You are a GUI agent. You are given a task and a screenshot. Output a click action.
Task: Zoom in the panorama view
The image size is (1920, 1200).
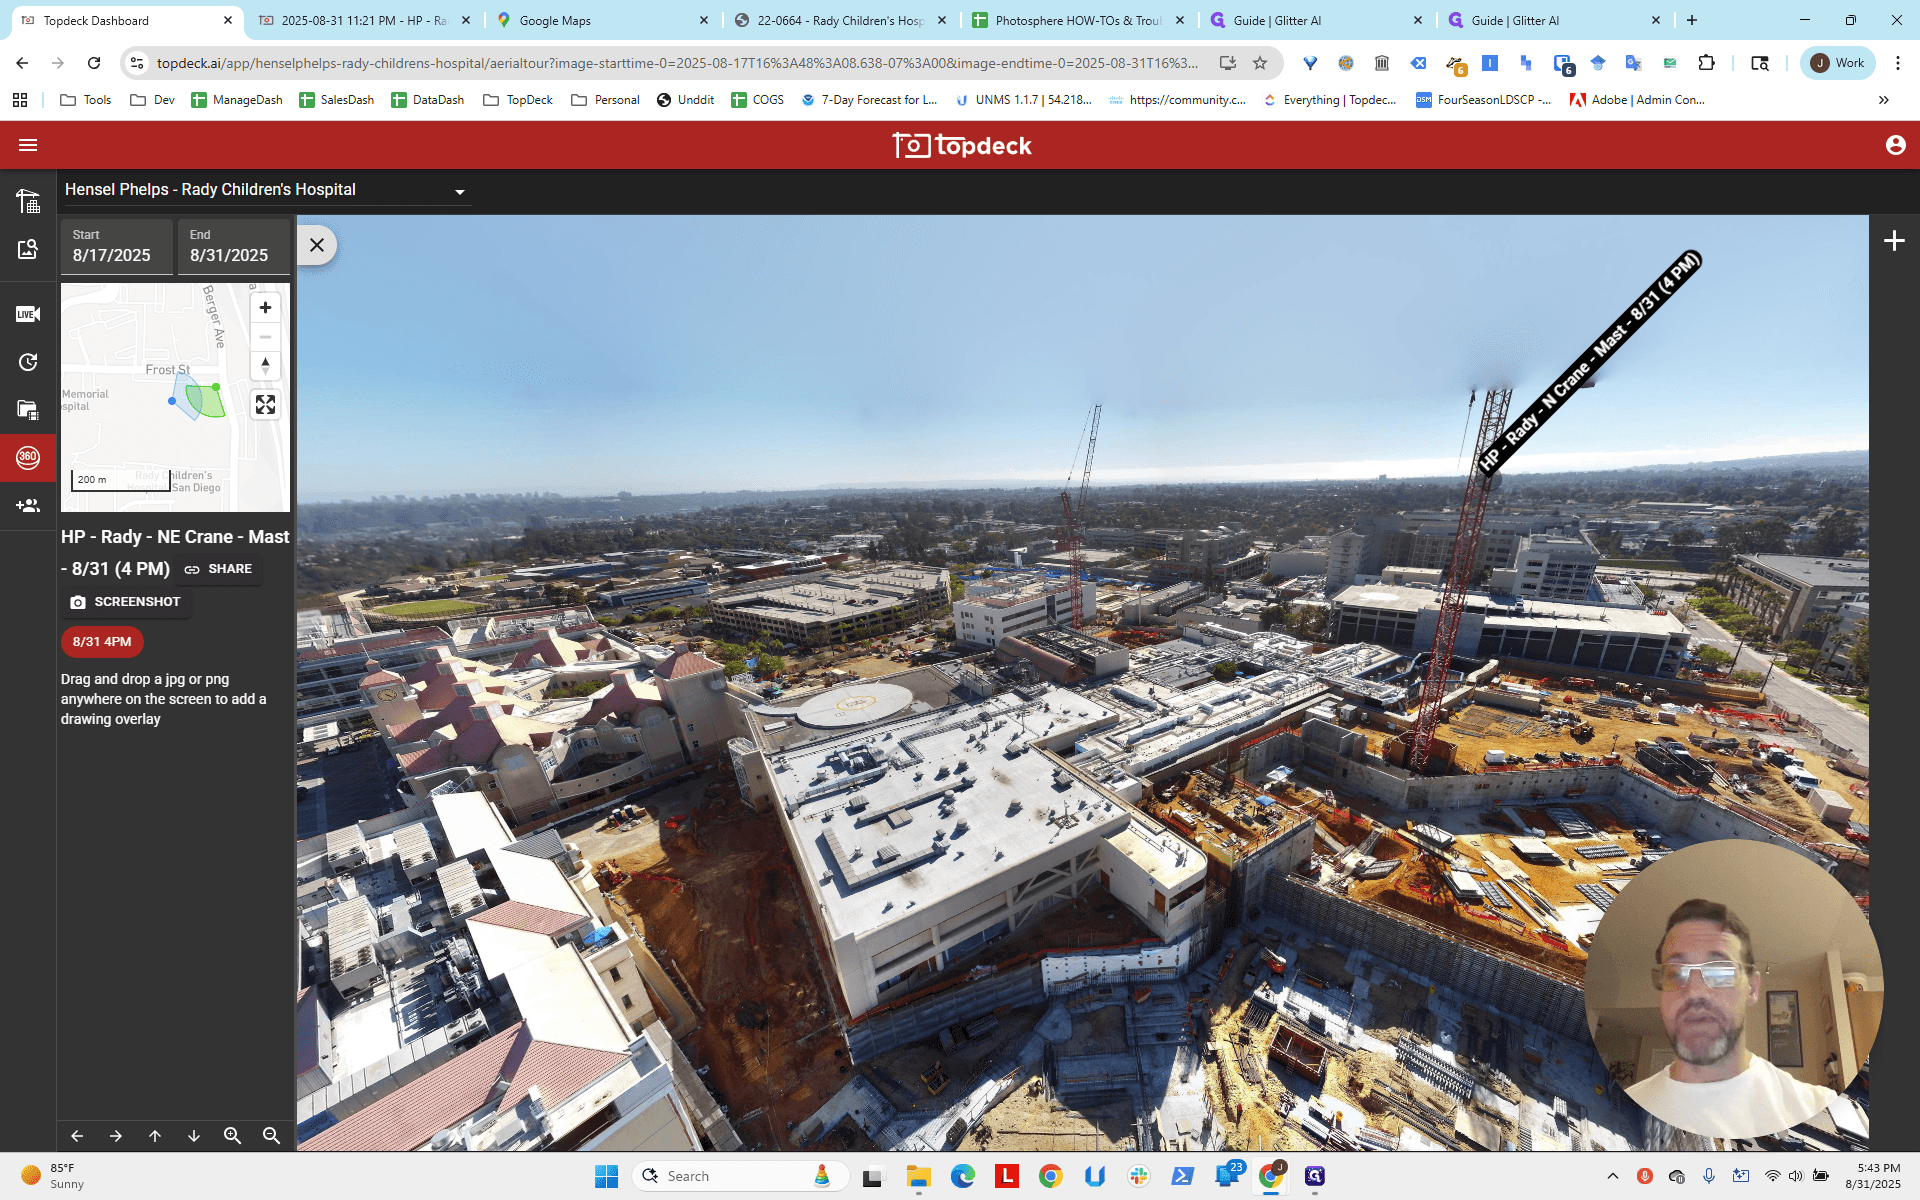[x=233, y=1136]
